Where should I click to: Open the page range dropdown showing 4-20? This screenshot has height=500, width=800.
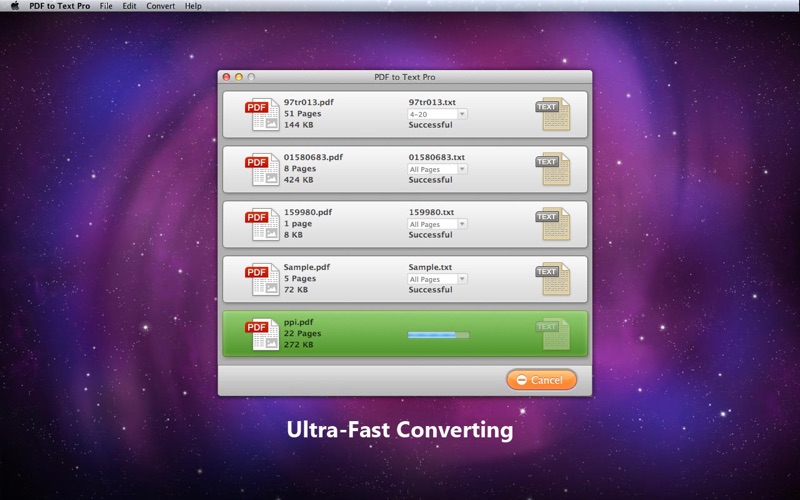click(x=437, y=114)
